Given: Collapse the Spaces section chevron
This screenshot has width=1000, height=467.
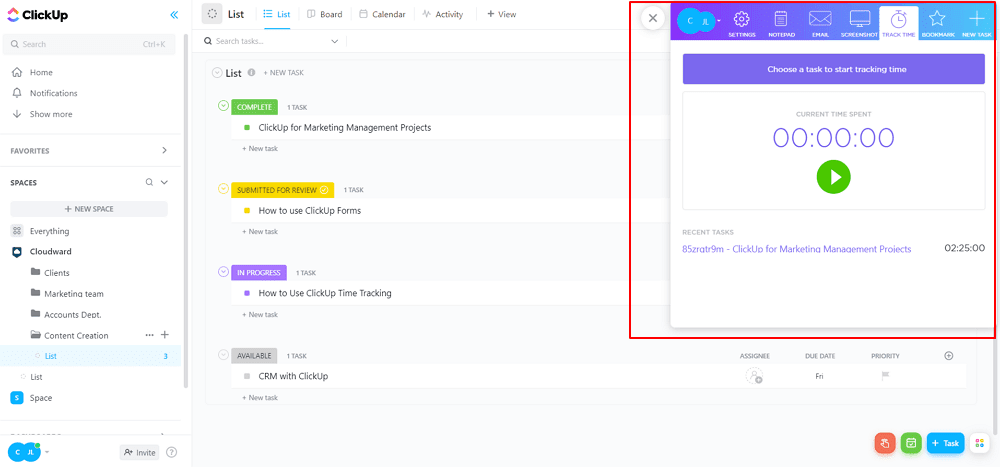Looking at the screenshot, I should coord(164,182).
